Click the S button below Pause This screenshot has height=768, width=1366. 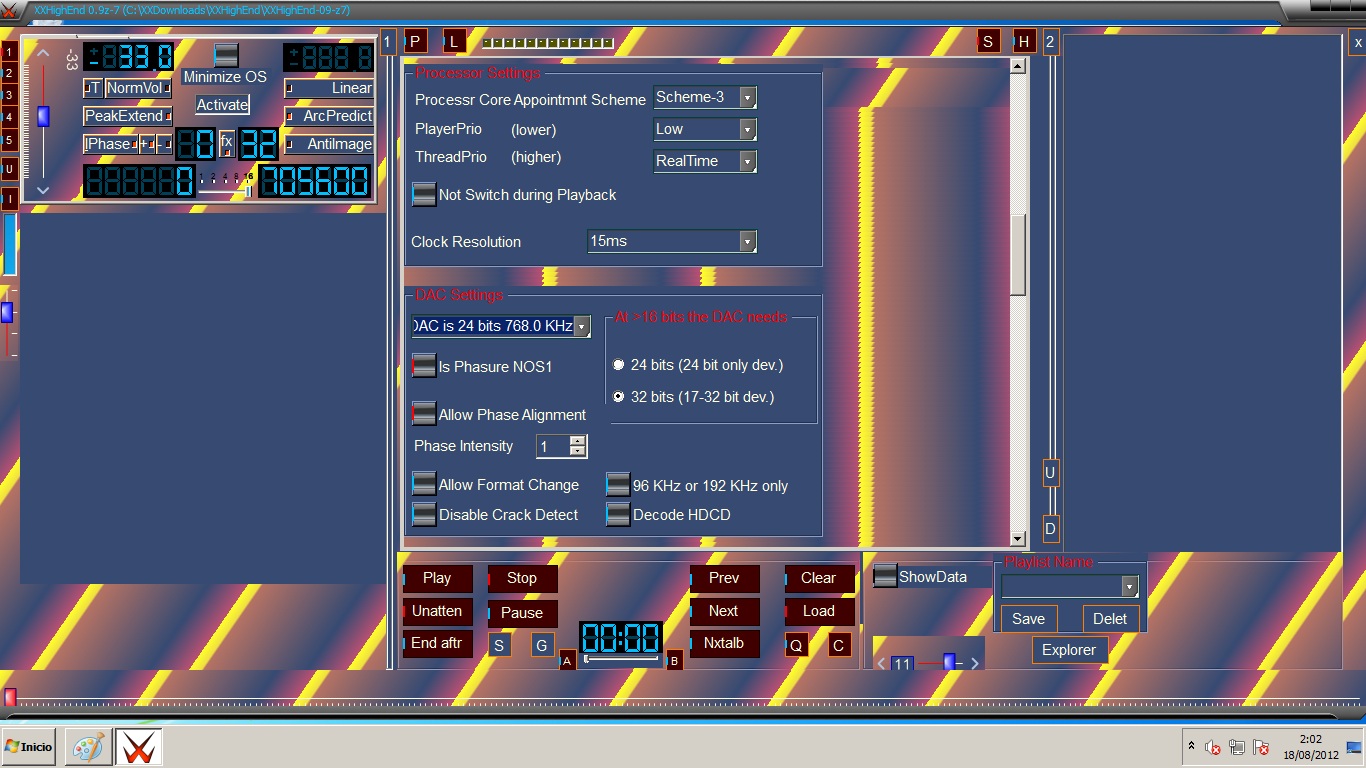500,645
